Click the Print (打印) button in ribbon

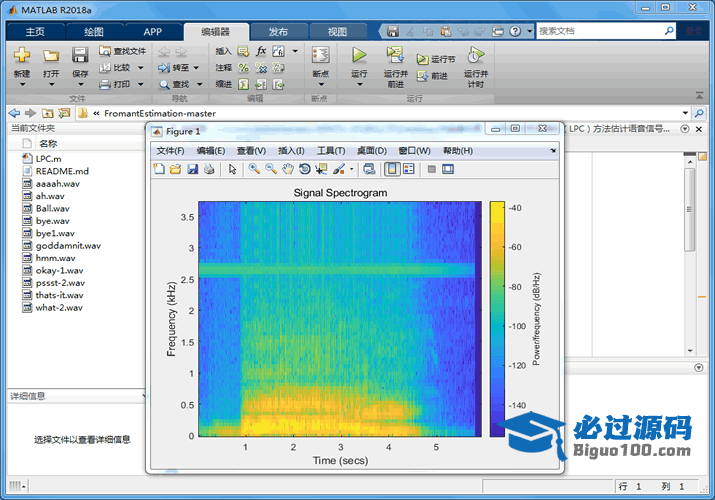(115, 84)
